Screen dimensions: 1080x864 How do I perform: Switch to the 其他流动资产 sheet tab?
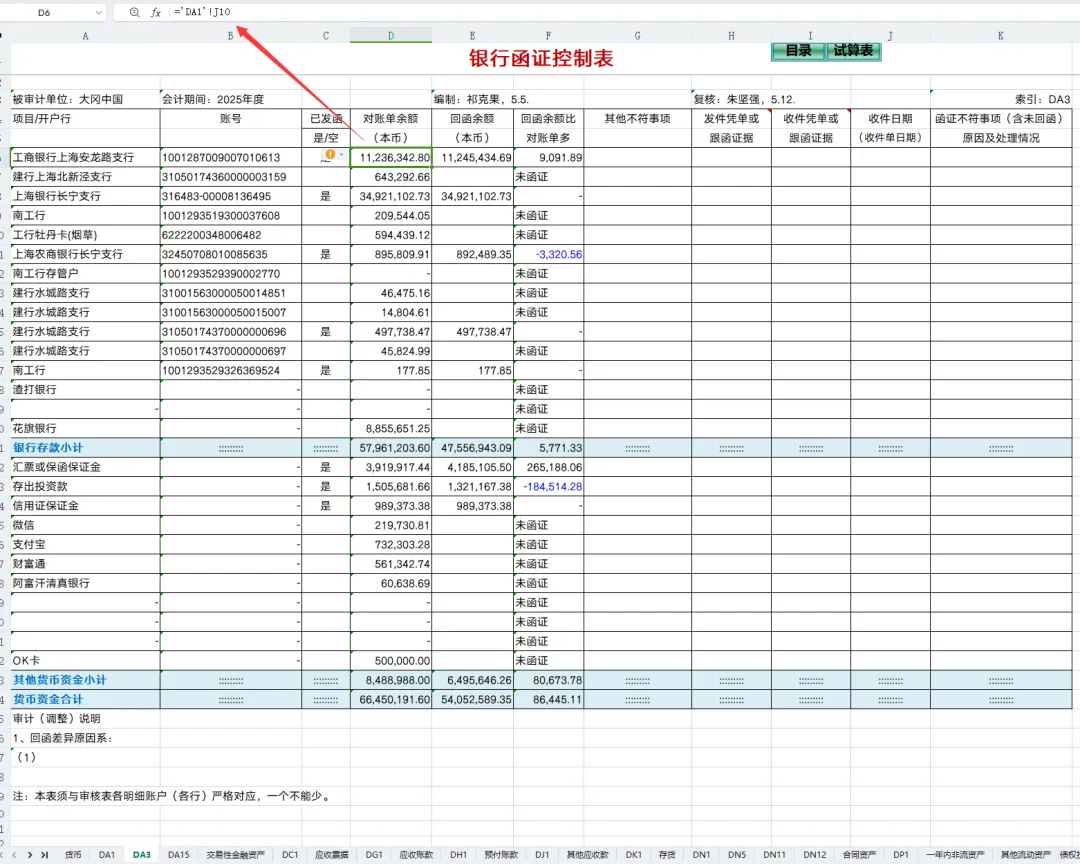pyautogui.click(x=1026, y=854)
